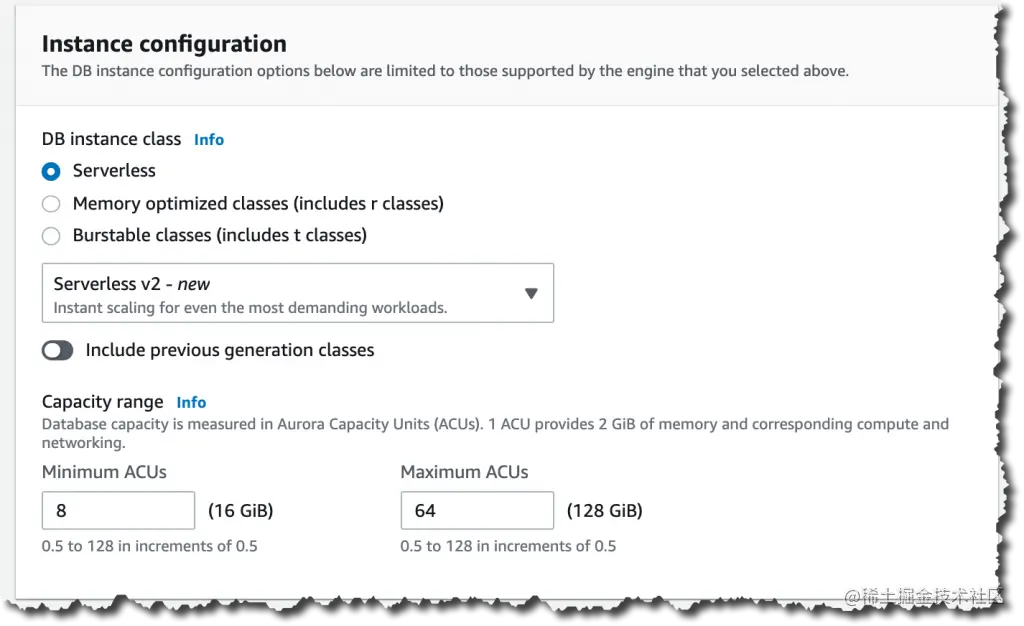Click the "Maximum ACUs" field label

click(464, 472)
